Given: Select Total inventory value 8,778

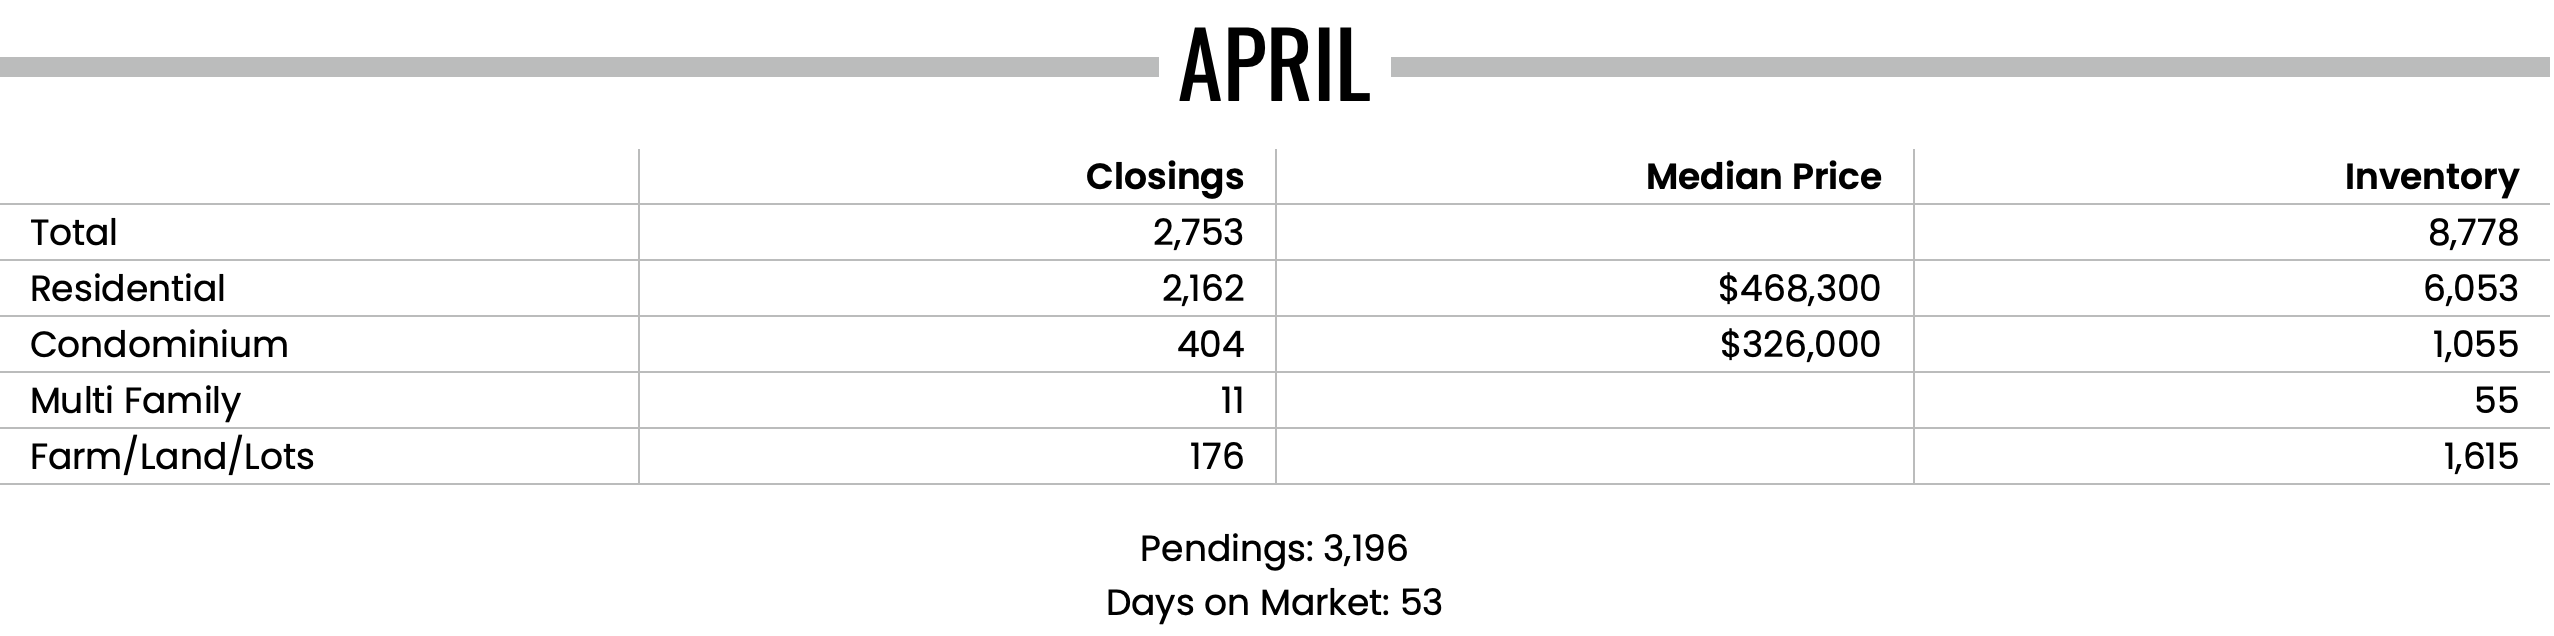Looking at the screenshot, I should pos(2472,232).
